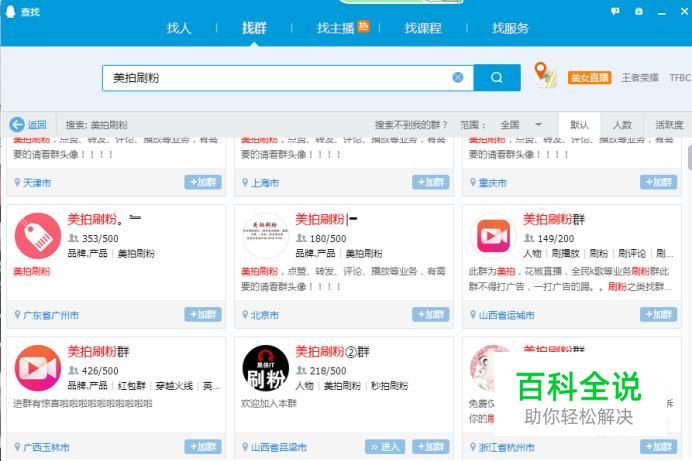Switch to the 找课程 tab
Image resolution: width=692 pixels, height=461 pixels.
[x=423, y=28]
